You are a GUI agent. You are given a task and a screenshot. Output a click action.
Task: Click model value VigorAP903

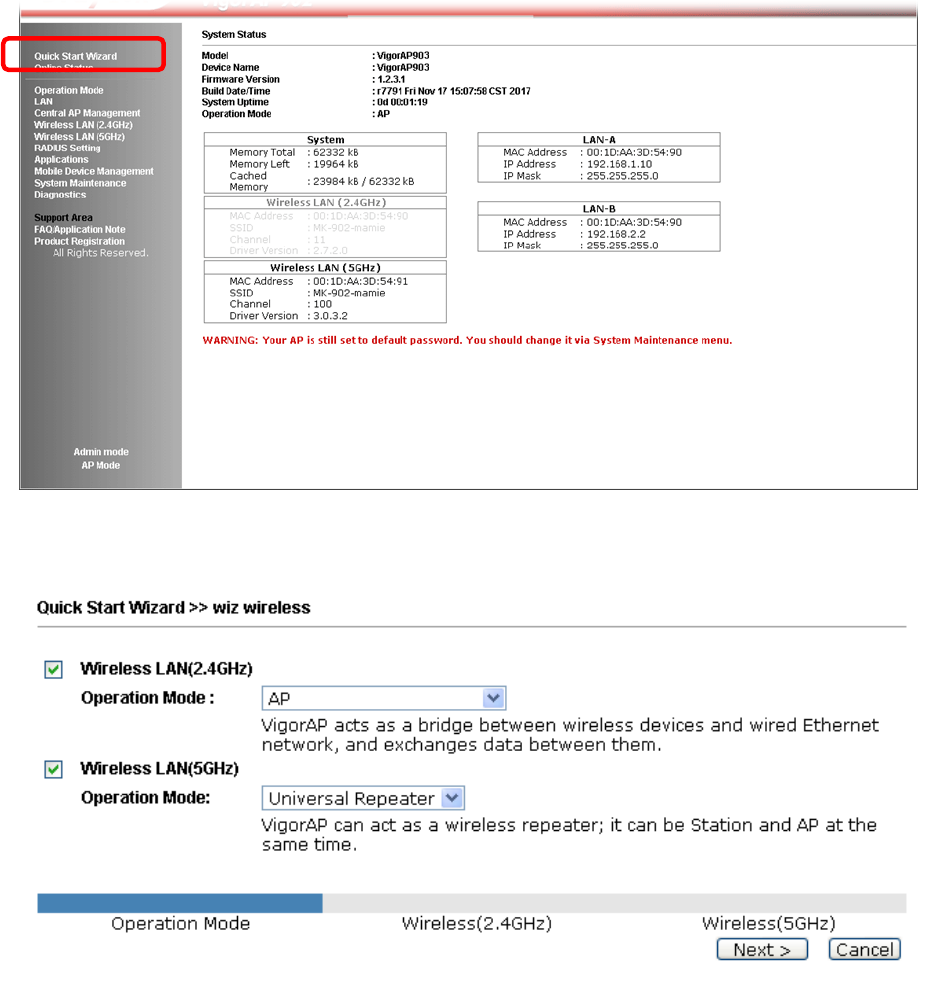tap(403, 55)
